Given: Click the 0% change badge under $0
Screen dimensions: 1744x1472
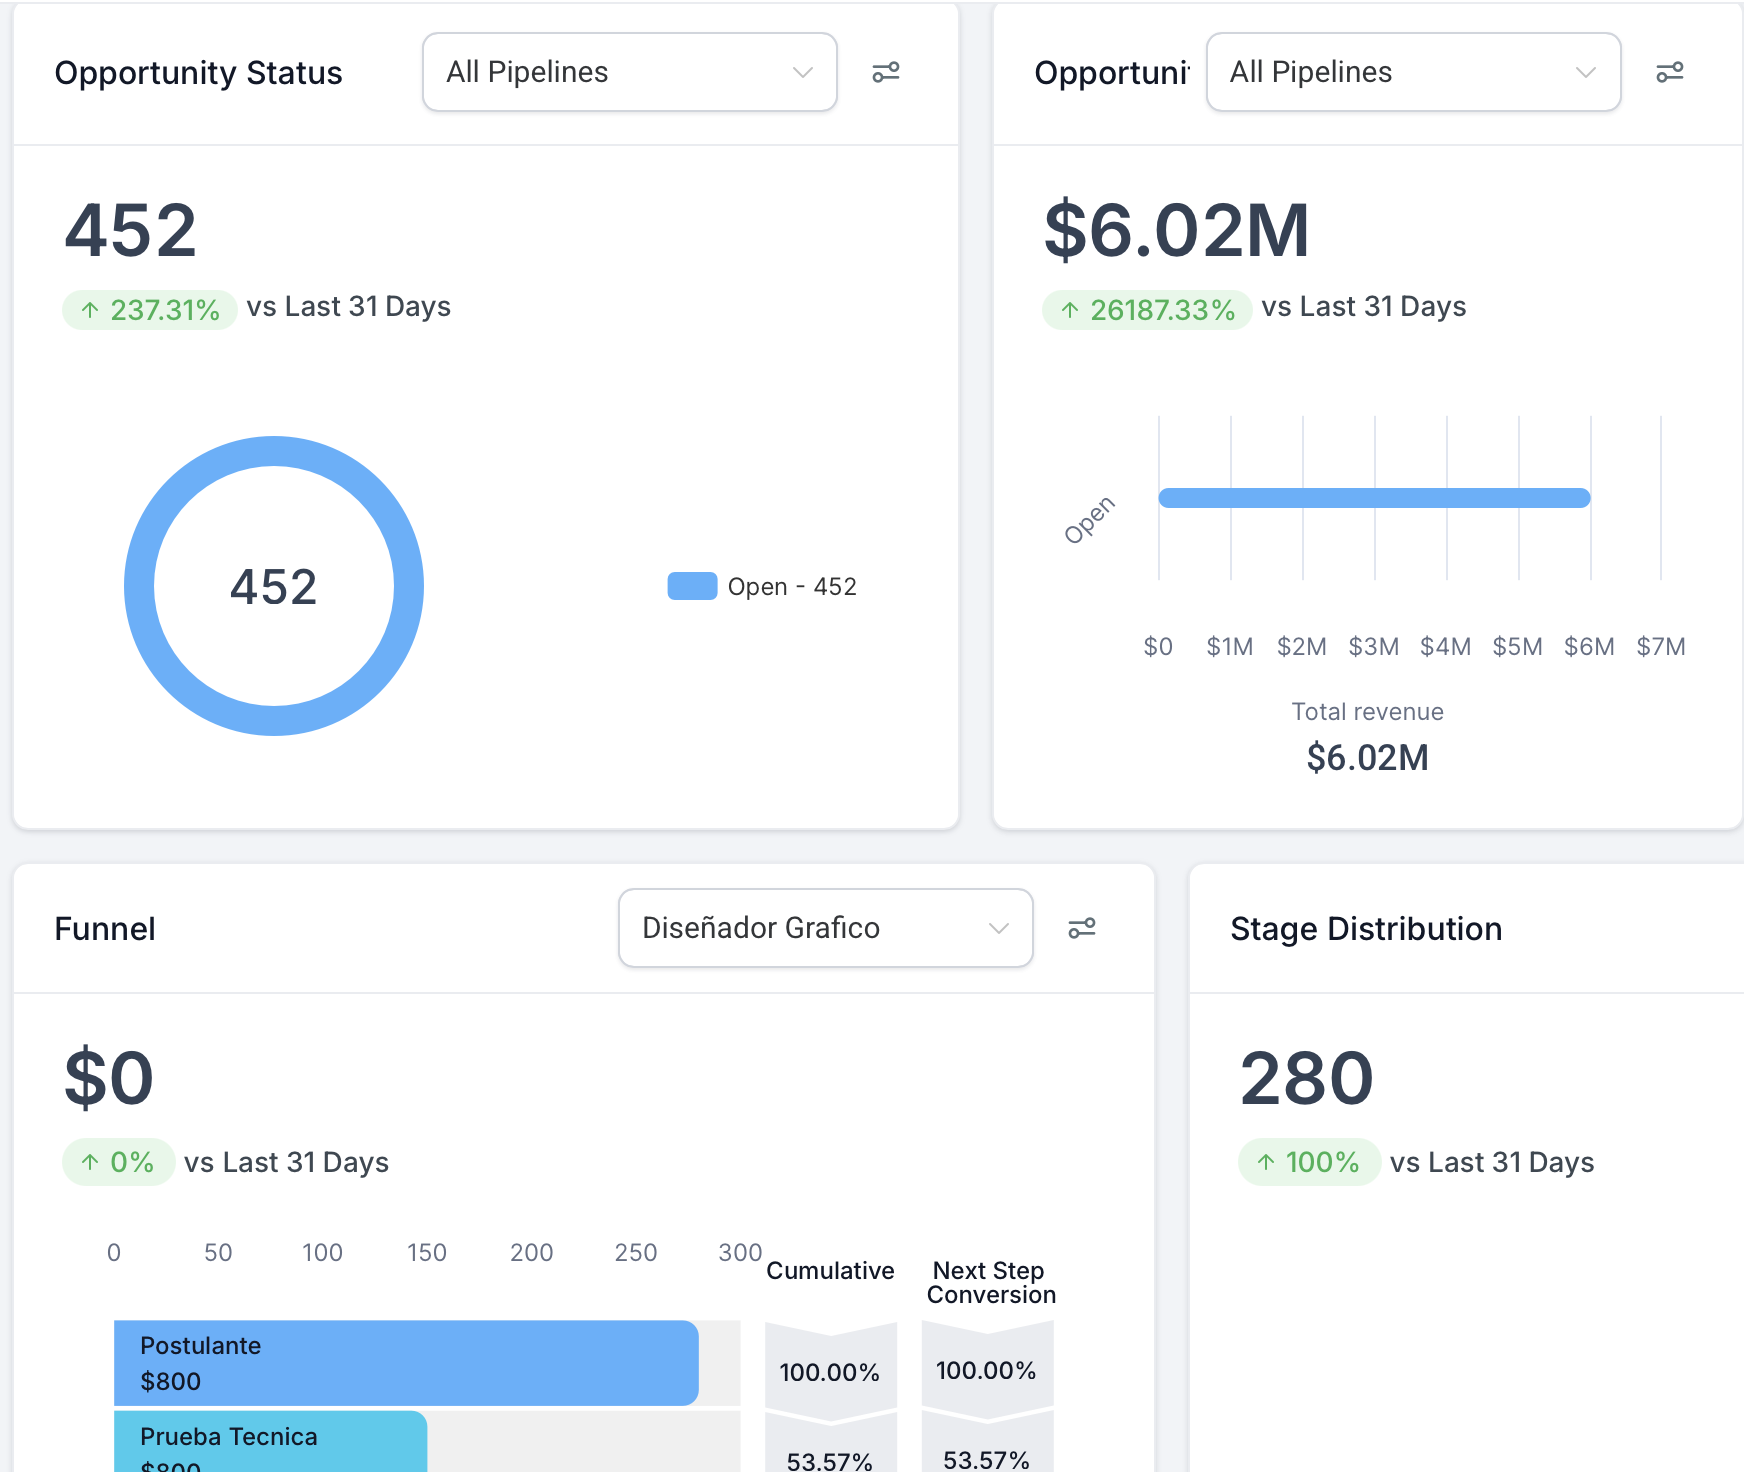Looking at the screenshot, I should [118, 1162].
